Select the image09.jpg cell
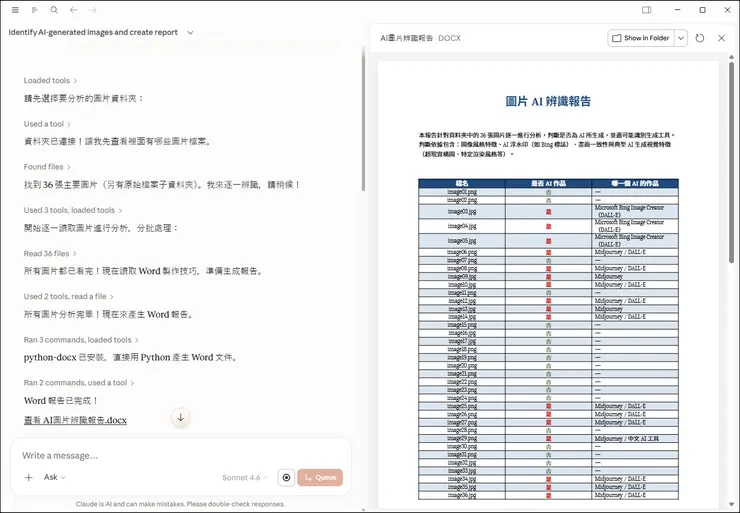 click(x=462, y=277)
